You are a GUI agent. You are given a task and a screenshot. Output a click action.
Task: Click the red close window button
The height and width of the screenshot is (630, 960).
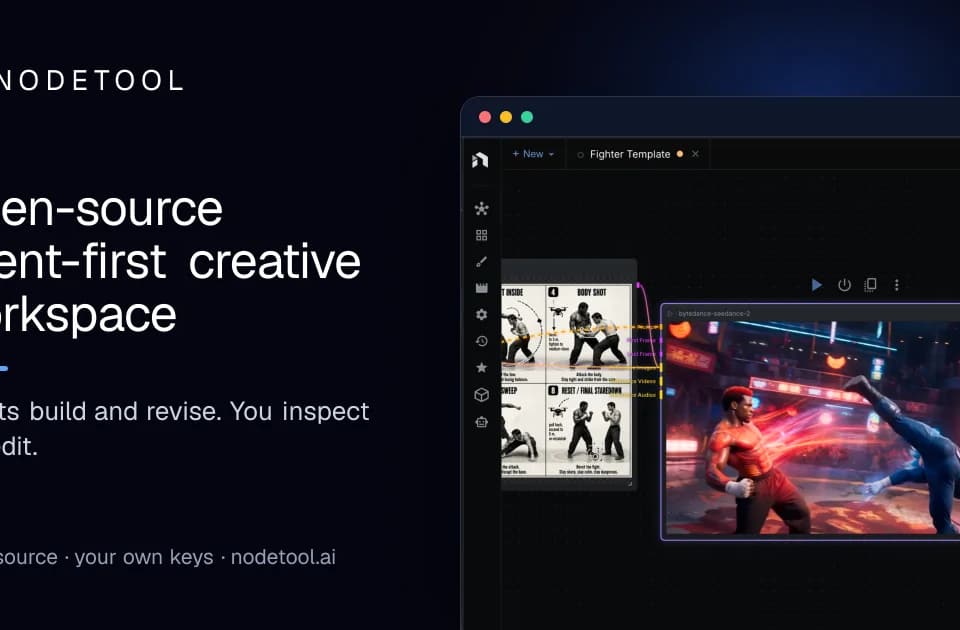coord(485,117)
